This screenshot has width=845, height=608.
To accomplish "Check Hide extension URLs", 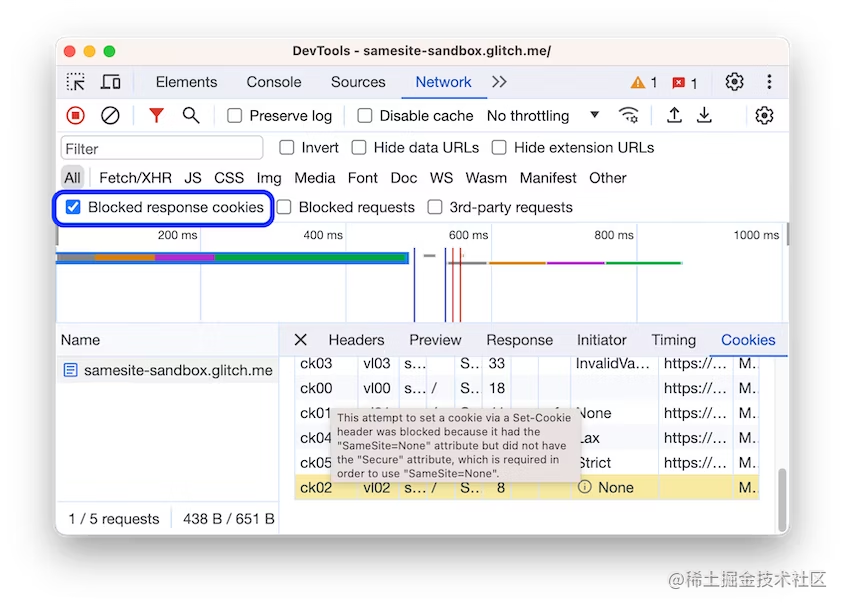I will pos(499,148).
